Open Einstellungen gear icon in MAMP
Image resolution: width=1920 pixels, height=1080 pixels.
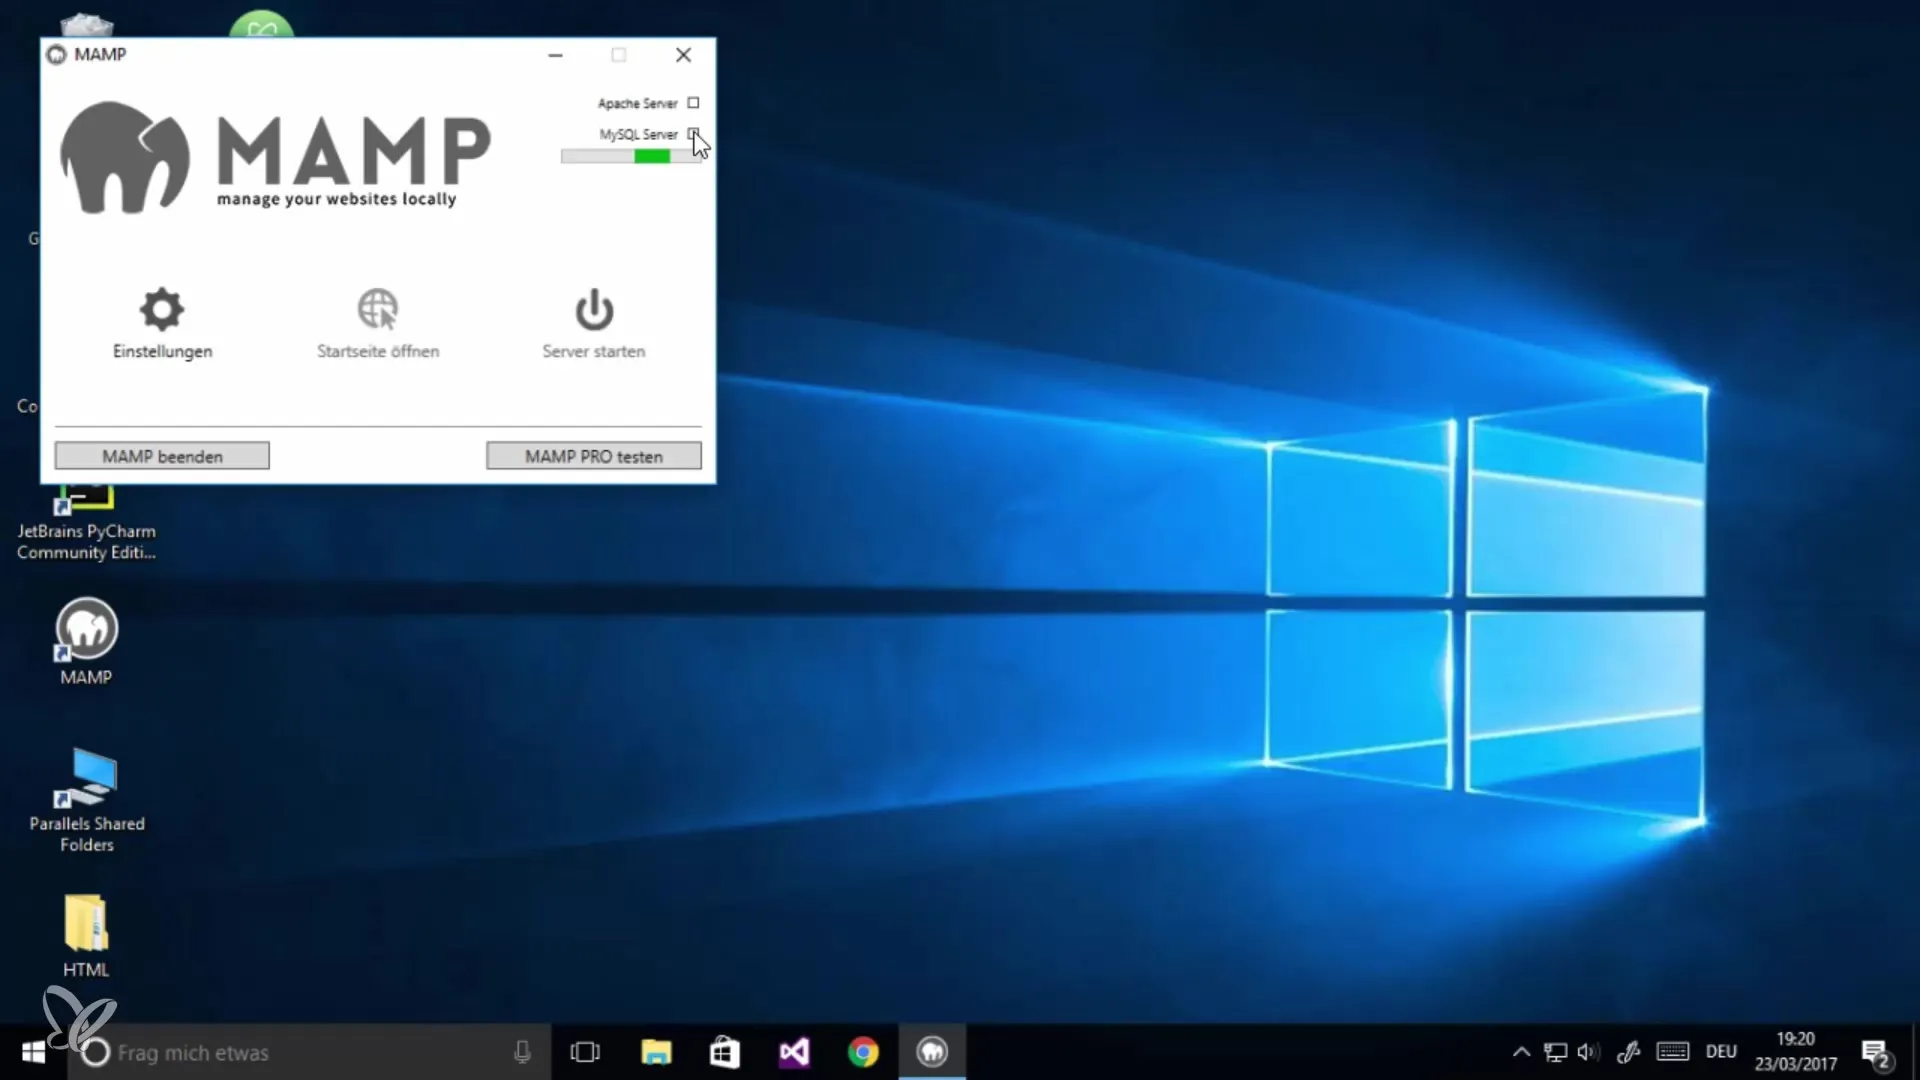tap(162, 309)
